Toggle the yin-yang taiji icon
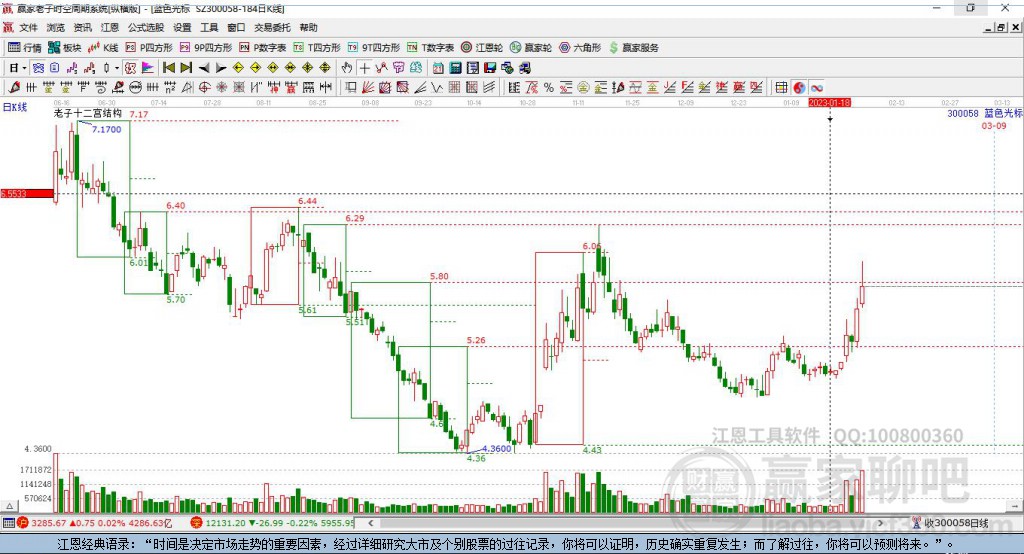The width and height of the screenshot is (1024, 554). [799, 88]
